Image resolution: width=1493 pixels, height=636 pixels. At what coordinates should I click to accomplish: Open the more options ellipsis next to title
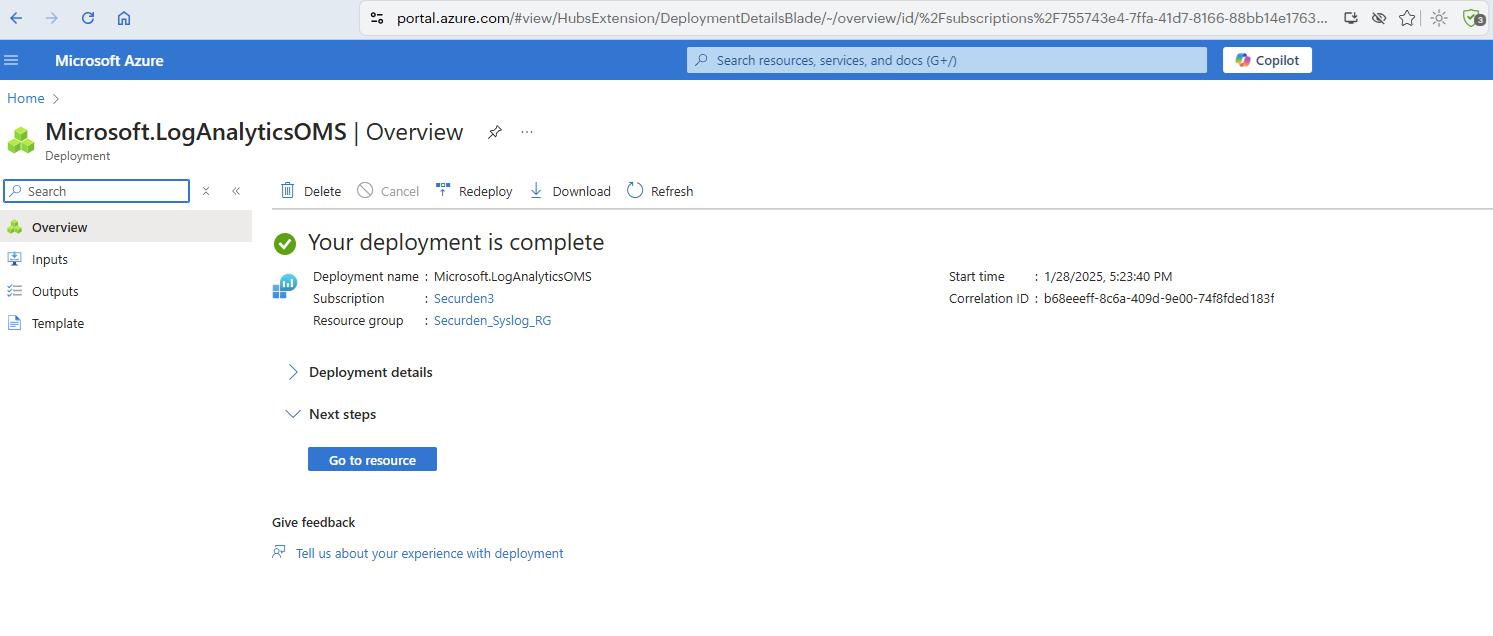pyautogui.click(x=527, y=132)
